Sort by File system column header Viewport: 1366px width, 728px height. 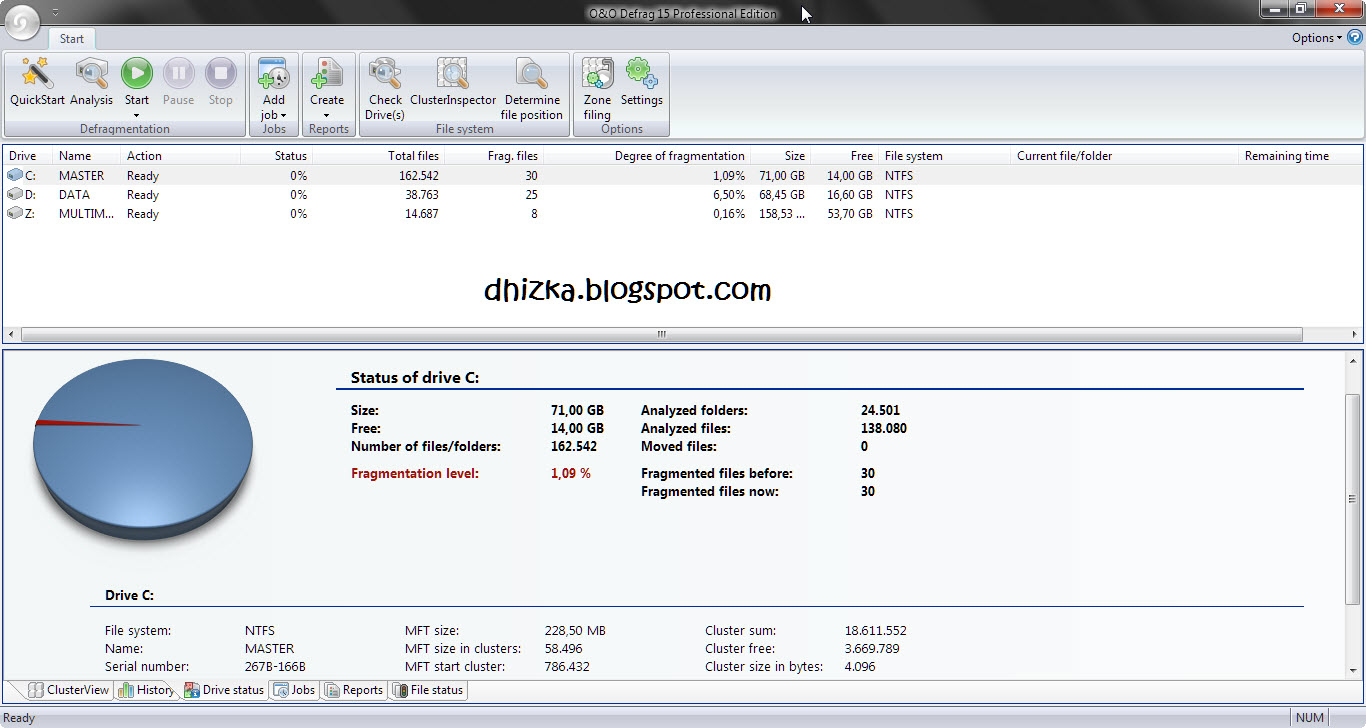[945, 156]
